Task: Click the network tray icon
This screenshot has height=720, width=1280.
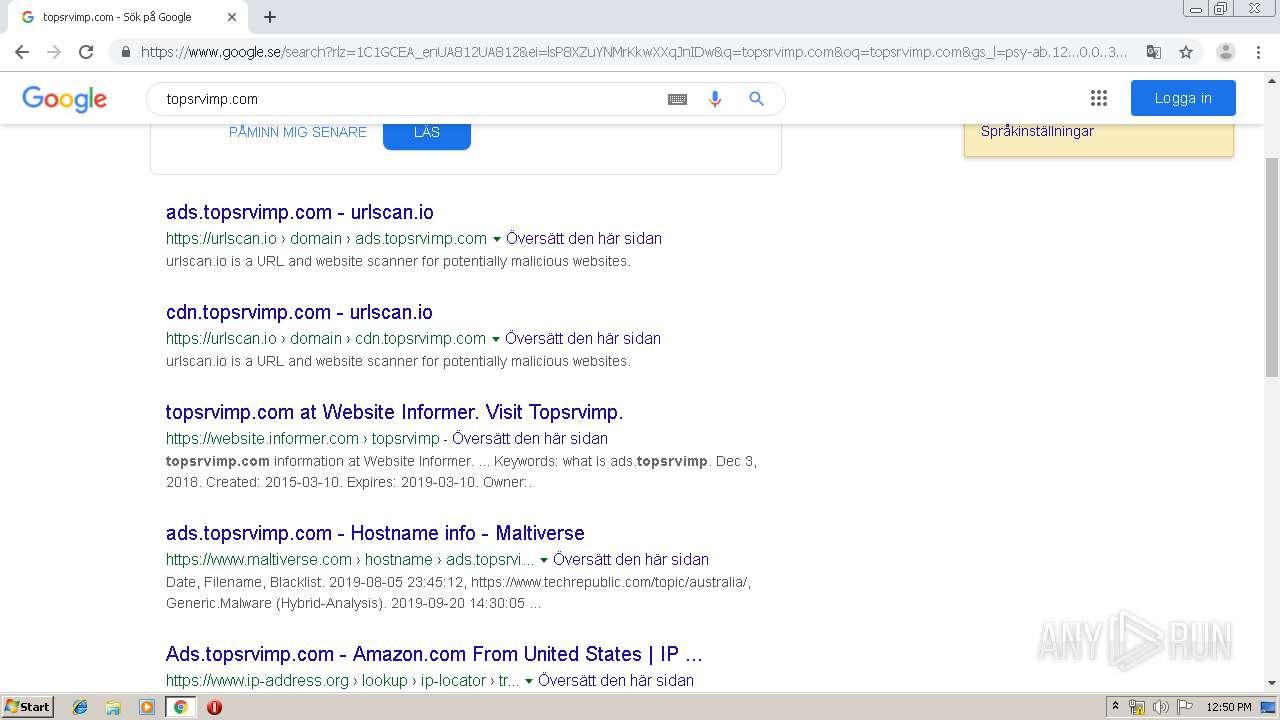Action: [1137, 707]
